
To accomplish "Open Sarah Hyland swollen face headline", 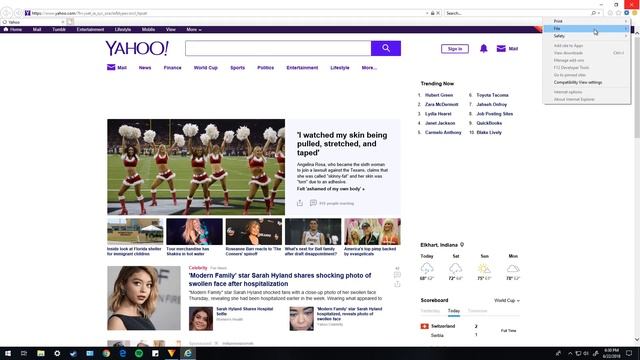I will tap(280, 280).
